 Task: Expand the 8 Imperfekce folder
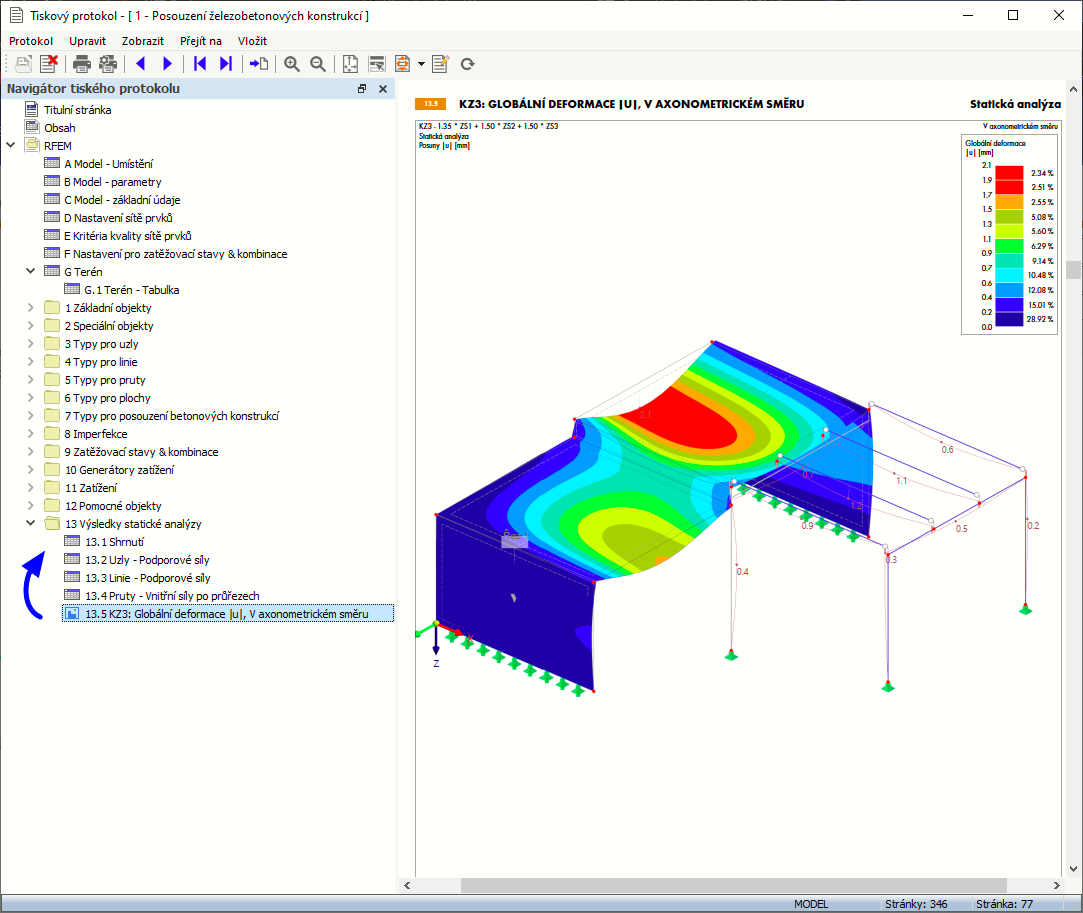click(x=30, y=433)
